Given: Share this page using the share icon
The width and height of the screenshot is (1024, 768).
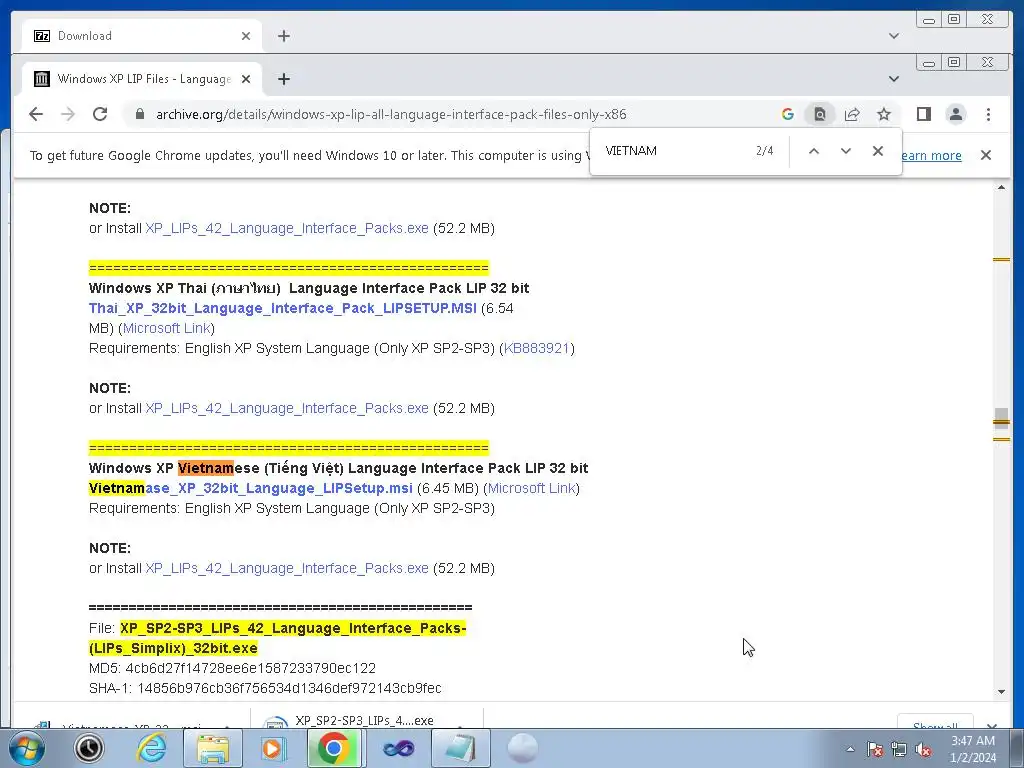Looking at the screenshot, I should point(852,114).
